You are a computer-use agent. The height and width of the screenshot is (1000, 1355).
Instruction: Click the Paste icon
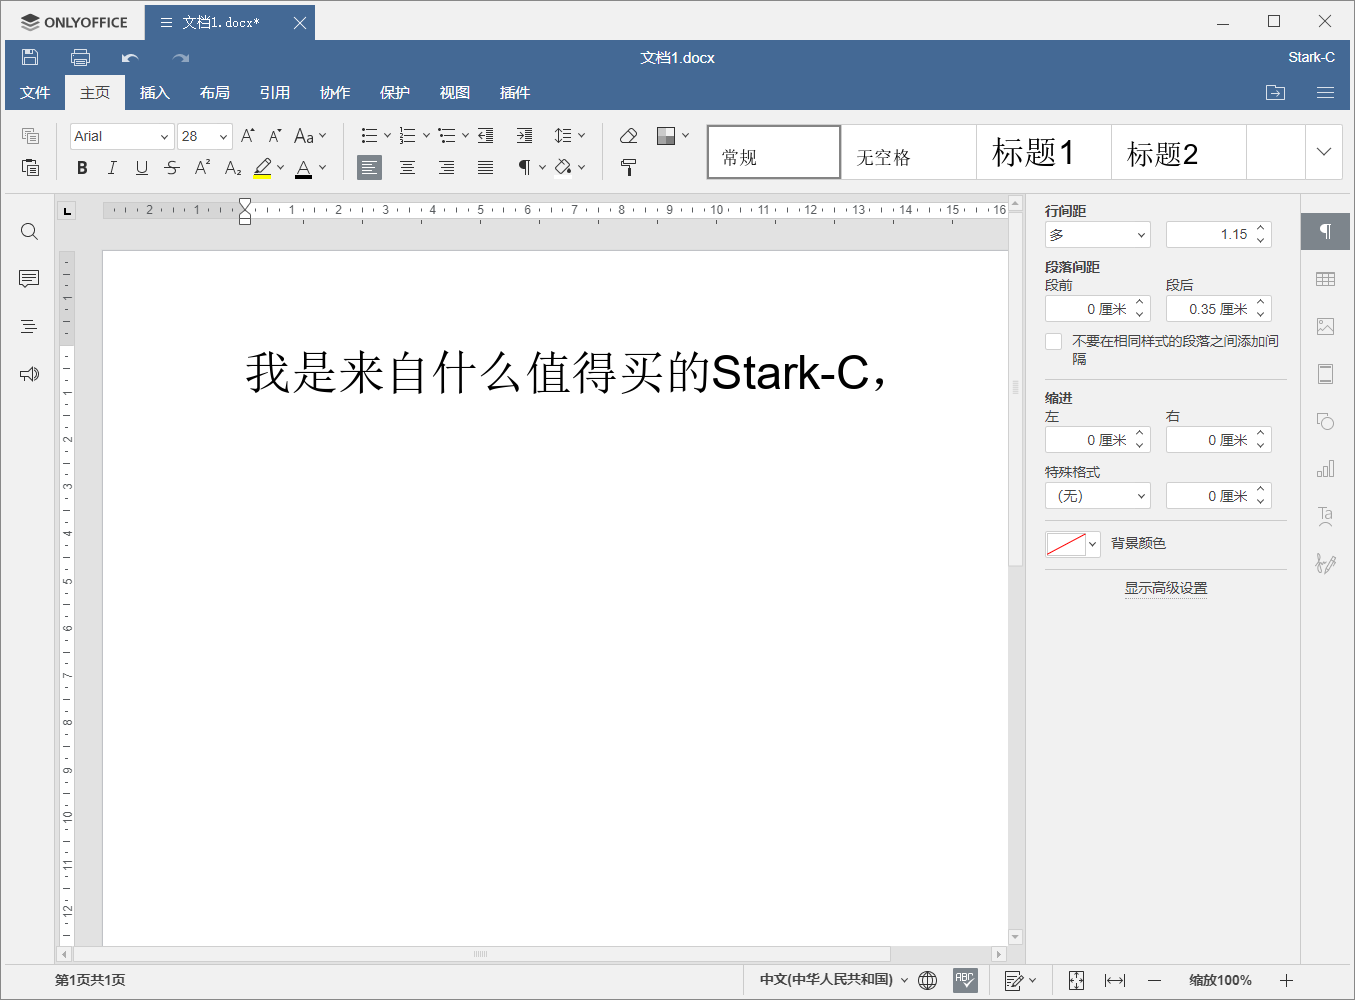pyautogui.click(x=31, y=167)
